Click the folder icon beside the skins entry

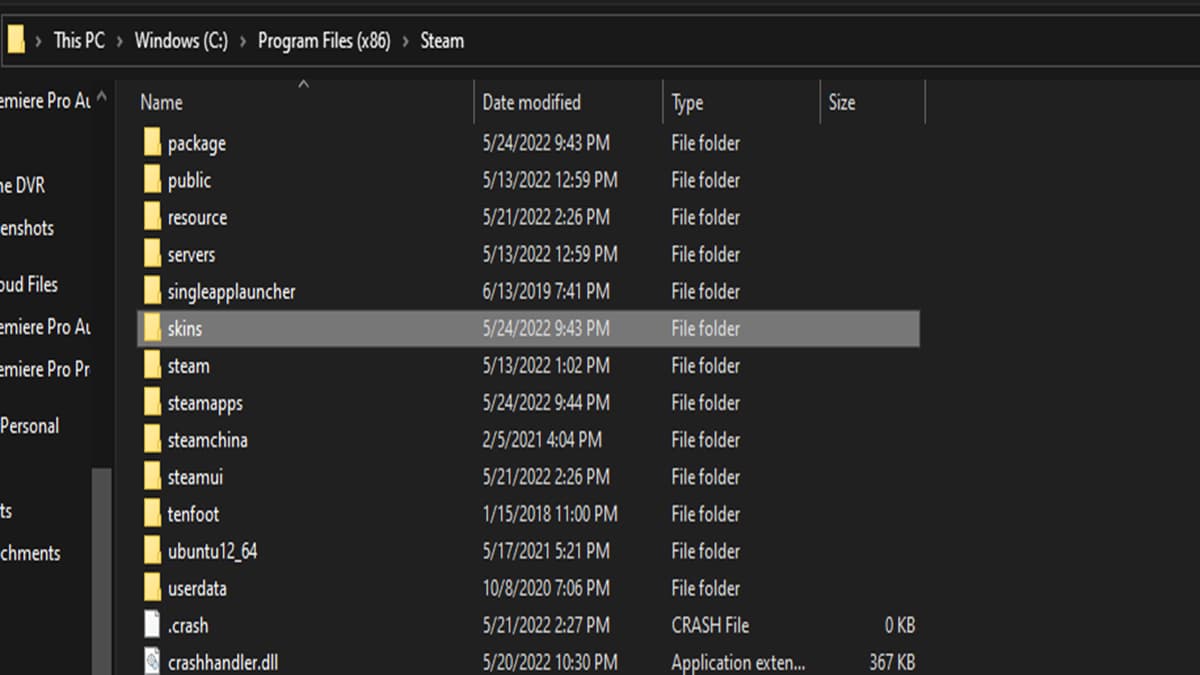click(x=152, y=328)
